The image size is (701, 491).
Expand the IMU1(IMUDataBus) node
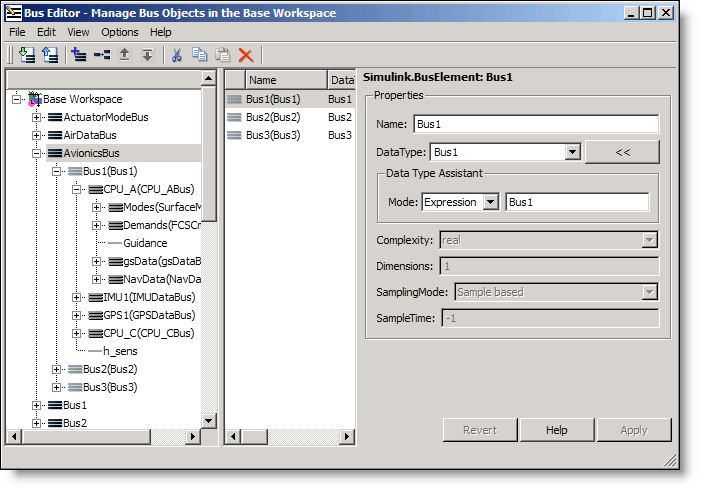77,297
